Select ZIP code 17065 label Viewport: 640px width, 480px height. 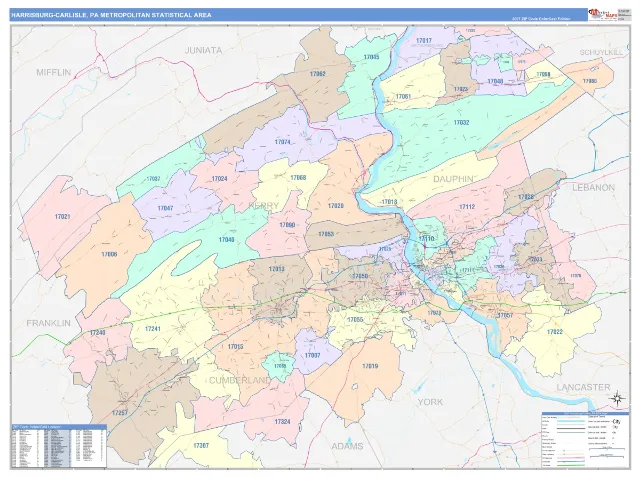pyautogui.click(x=280, y=366)
